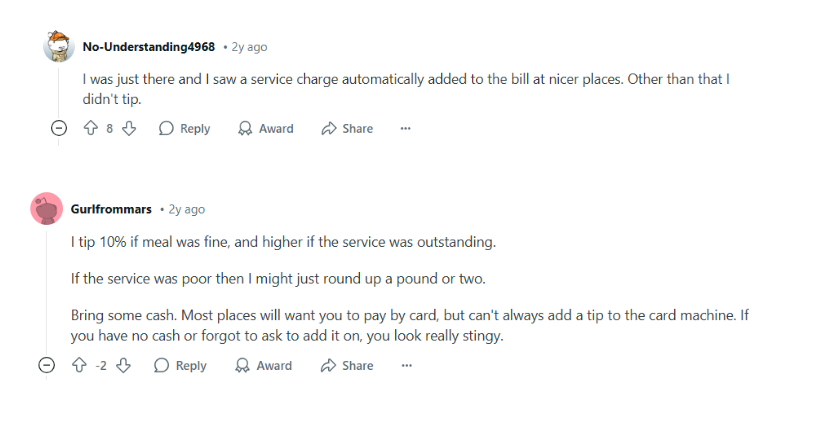Collapse Gurlfrommars's comment thread
Image resolution: width=827 pixels, height=431 pixels.
click(x=46, y=366)
